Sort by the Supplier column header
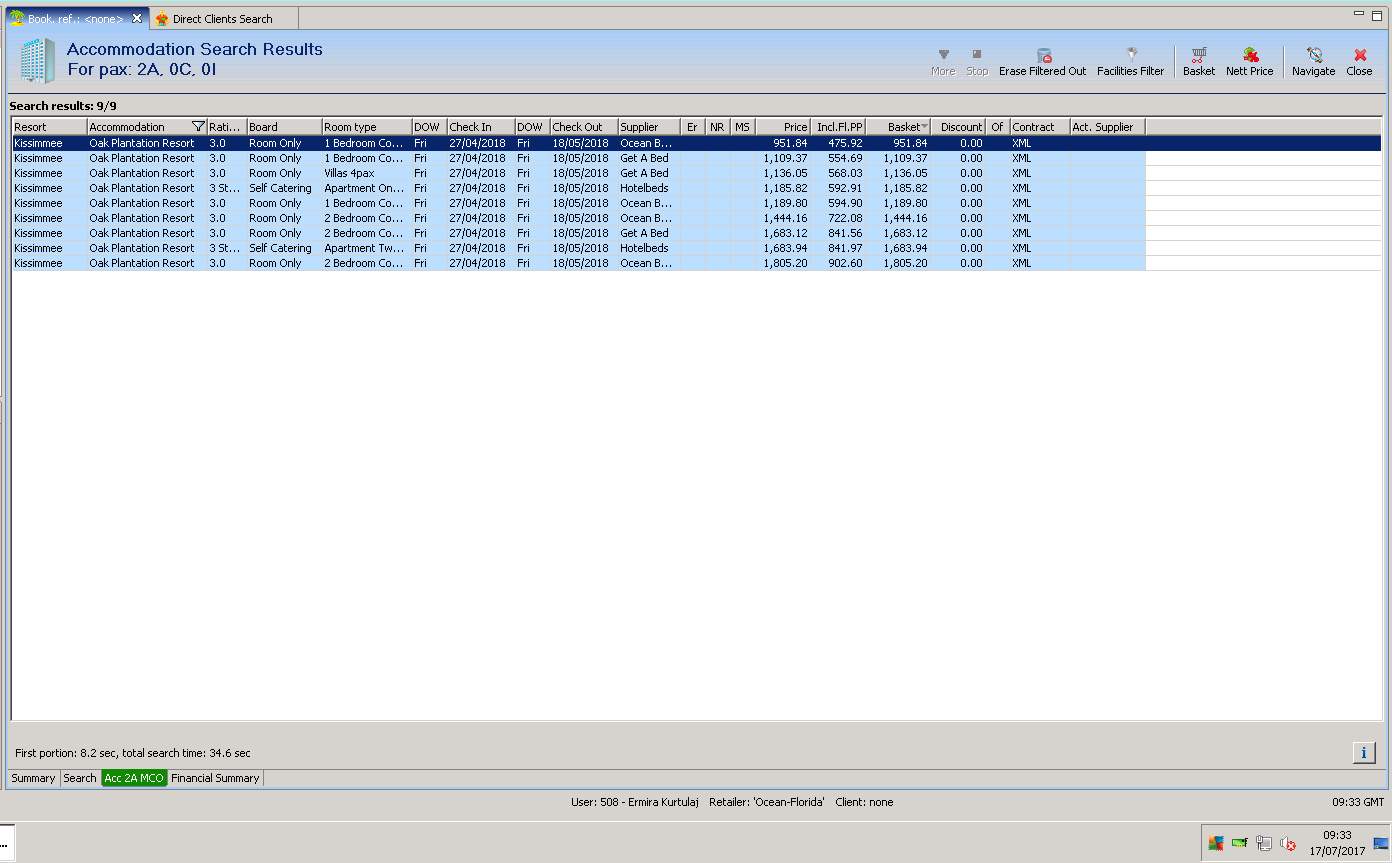This screenshot has width=1392, height=863. tap(649, 127)
